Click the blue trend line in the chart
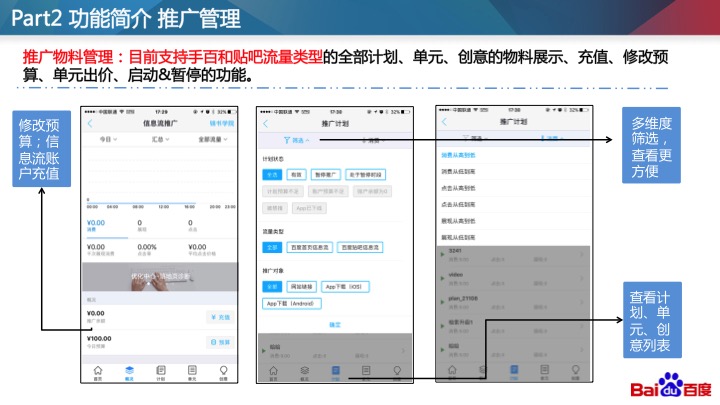The image size is (720, 405). 141,202
